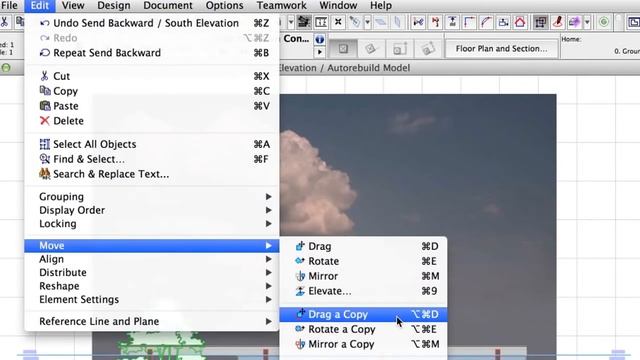This screenshot has height=360, width=640.
Task: Choose Rotate in Move submenu
Action: click(x=363, y=261)
